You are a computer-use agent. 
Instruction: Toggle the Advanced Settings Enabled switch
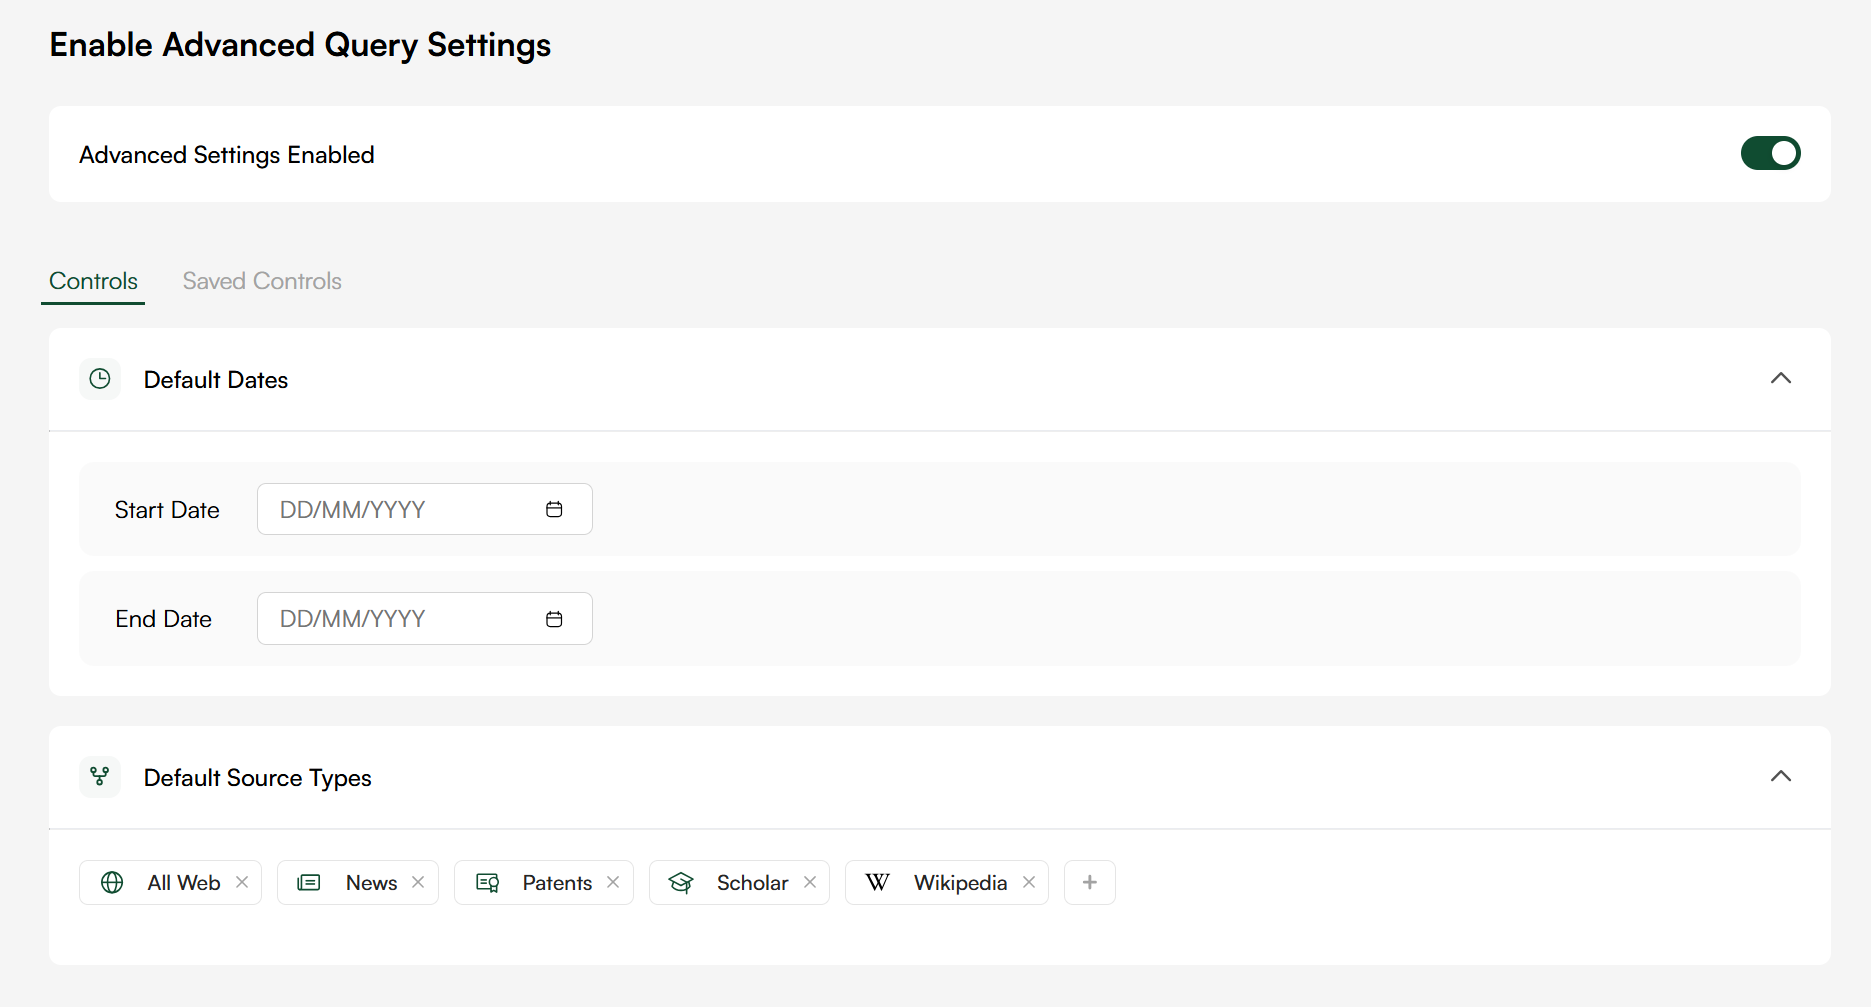point(1770,154)
